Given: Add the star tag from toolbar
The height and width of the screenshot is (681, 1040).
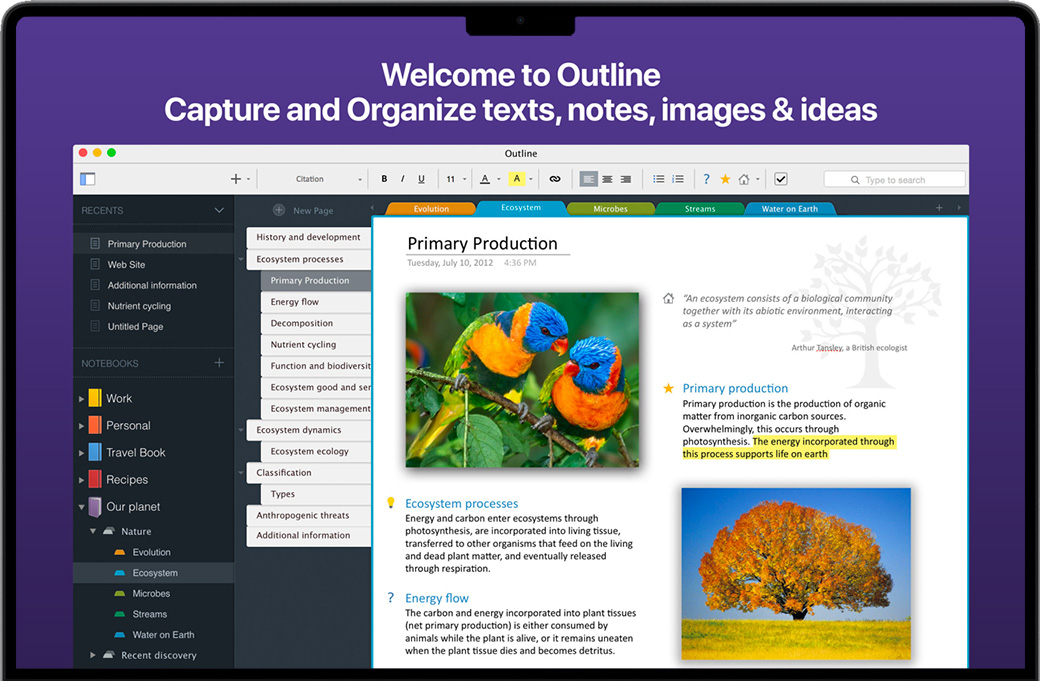Looking at the screenshot, I should [725, 179].
